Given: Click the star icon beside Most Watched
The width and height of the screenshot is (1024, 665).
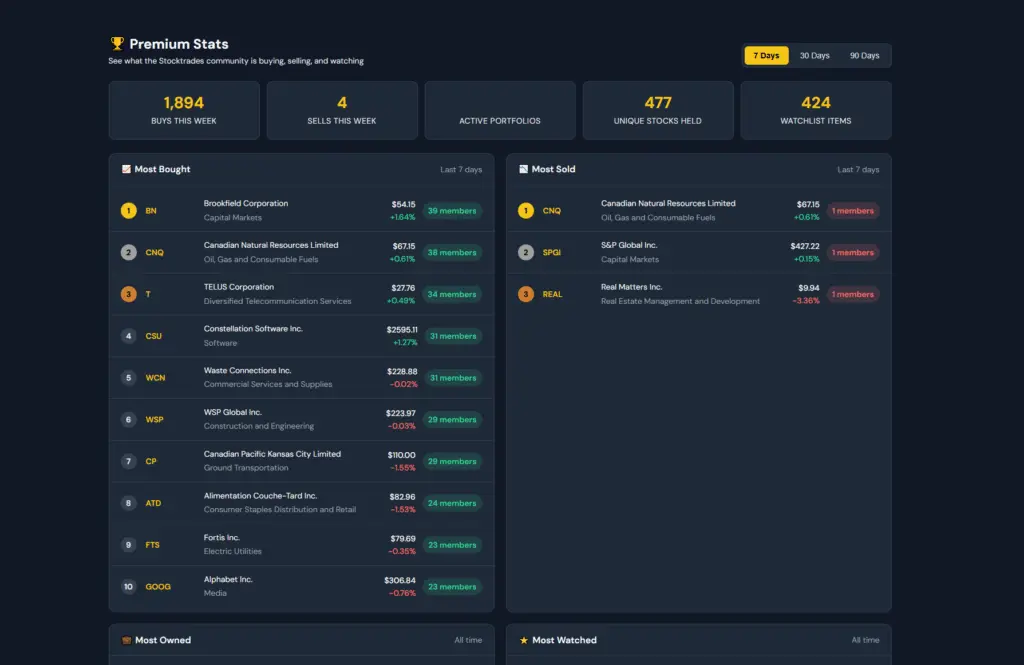Looking at the screenshot, I should click(524, 640).
